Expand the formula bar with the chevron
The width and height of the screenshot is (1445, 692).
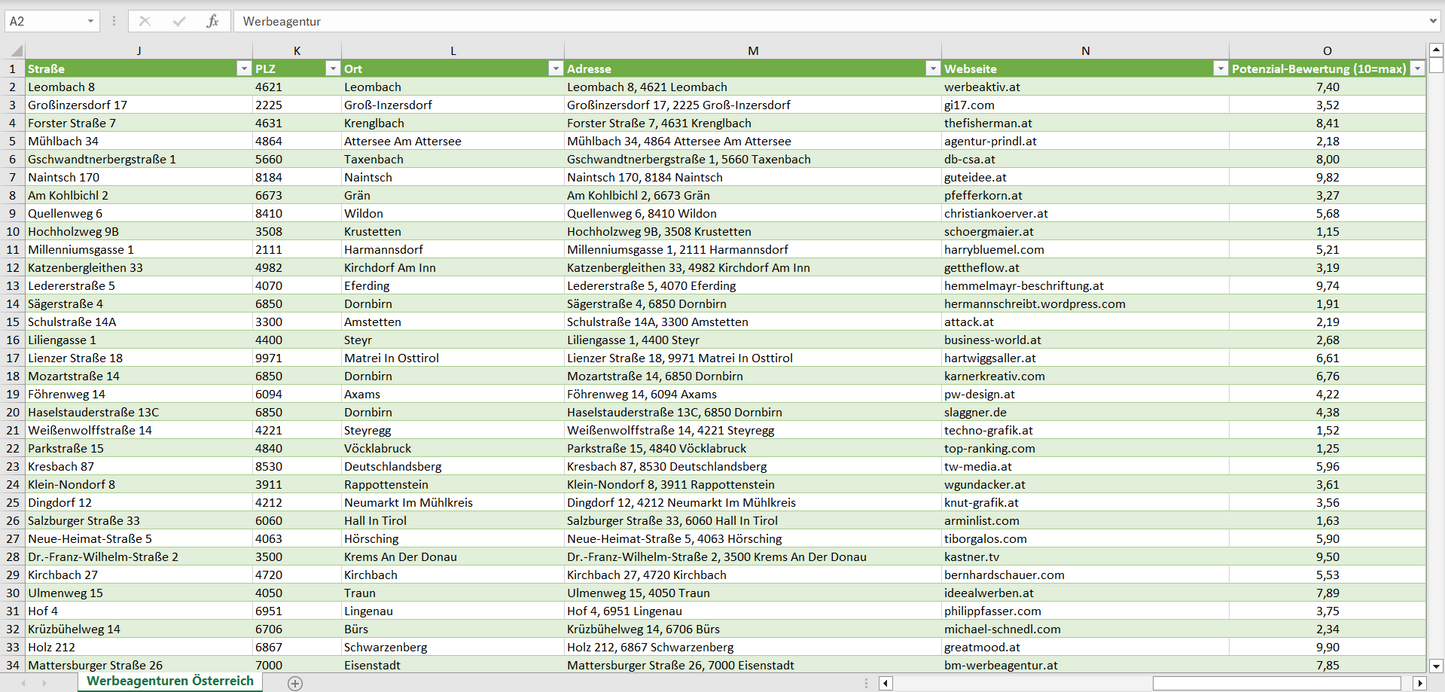click(x=1434, y=21)
